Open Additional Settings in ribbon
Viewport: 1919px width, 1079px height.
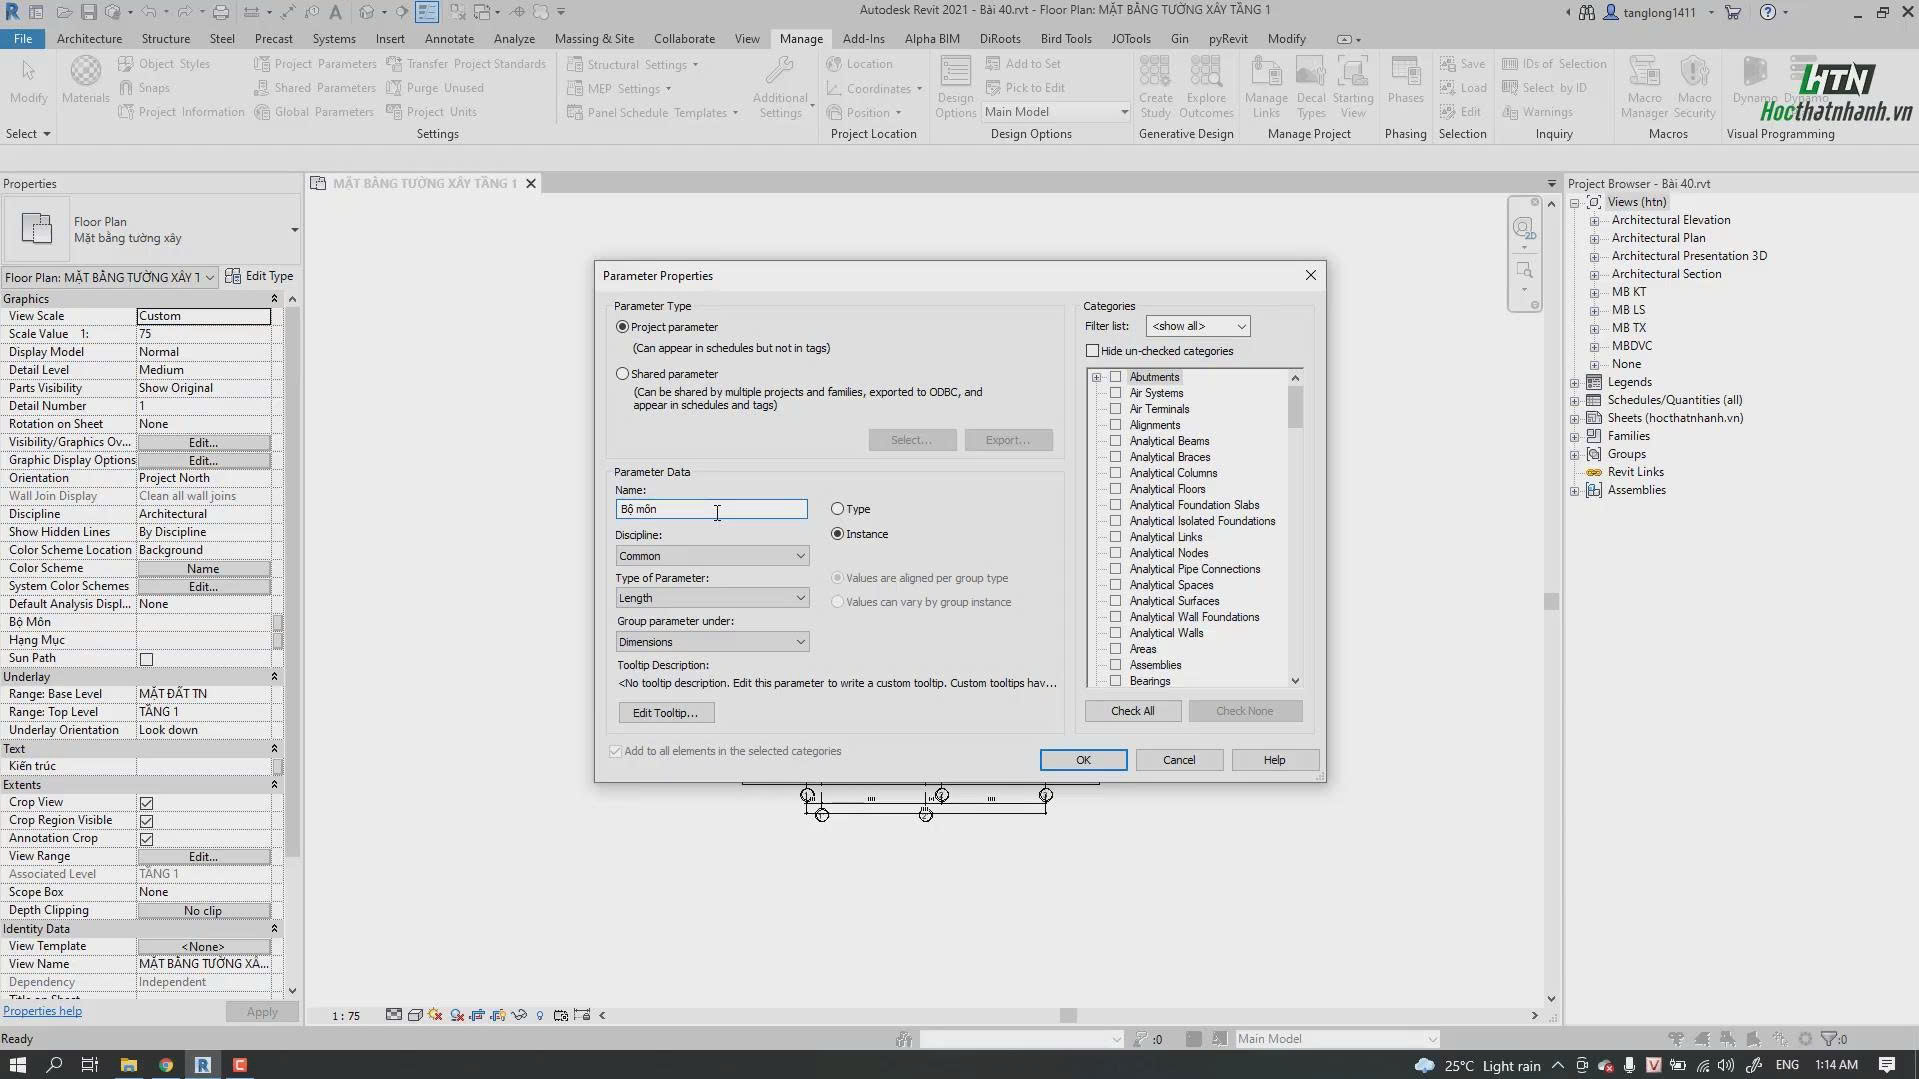[781, 88]
